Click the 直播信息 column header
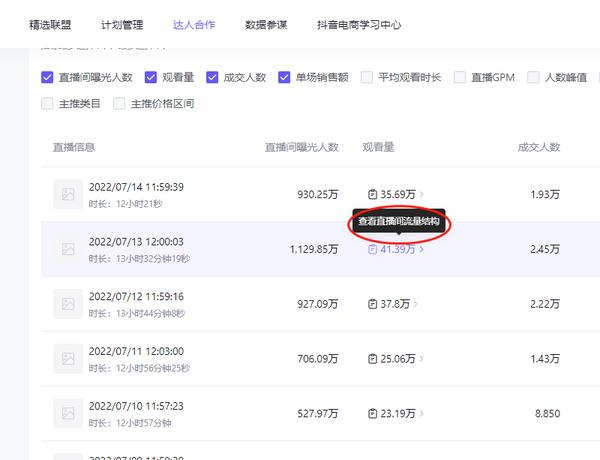 click(x=74, y=147)
